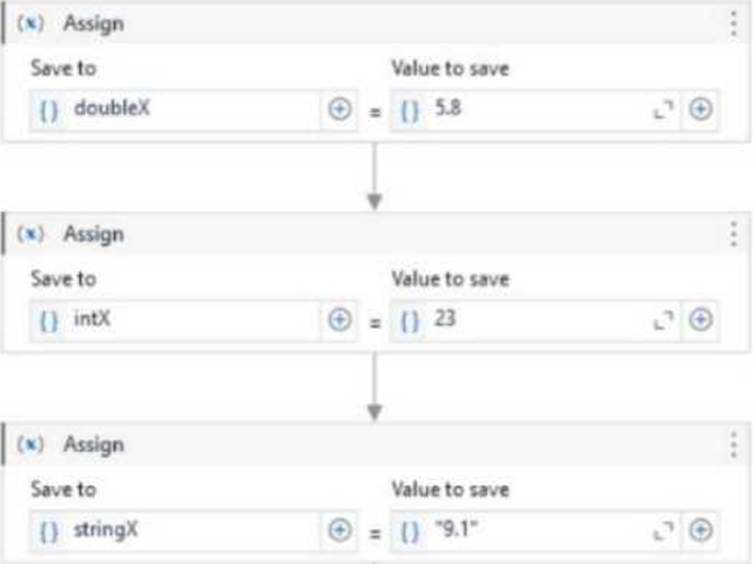Open options menu of doubleX Assign activity
This screenshot has width=753, height=564.
(x=734, y=24)
